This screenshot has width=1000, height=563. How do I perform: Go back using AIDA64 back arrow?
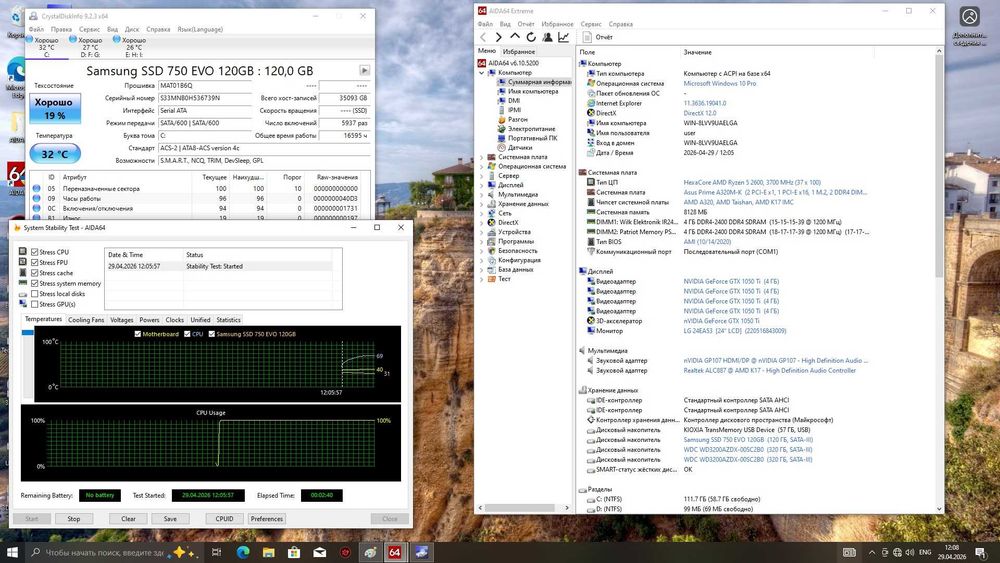click(483, 37)
